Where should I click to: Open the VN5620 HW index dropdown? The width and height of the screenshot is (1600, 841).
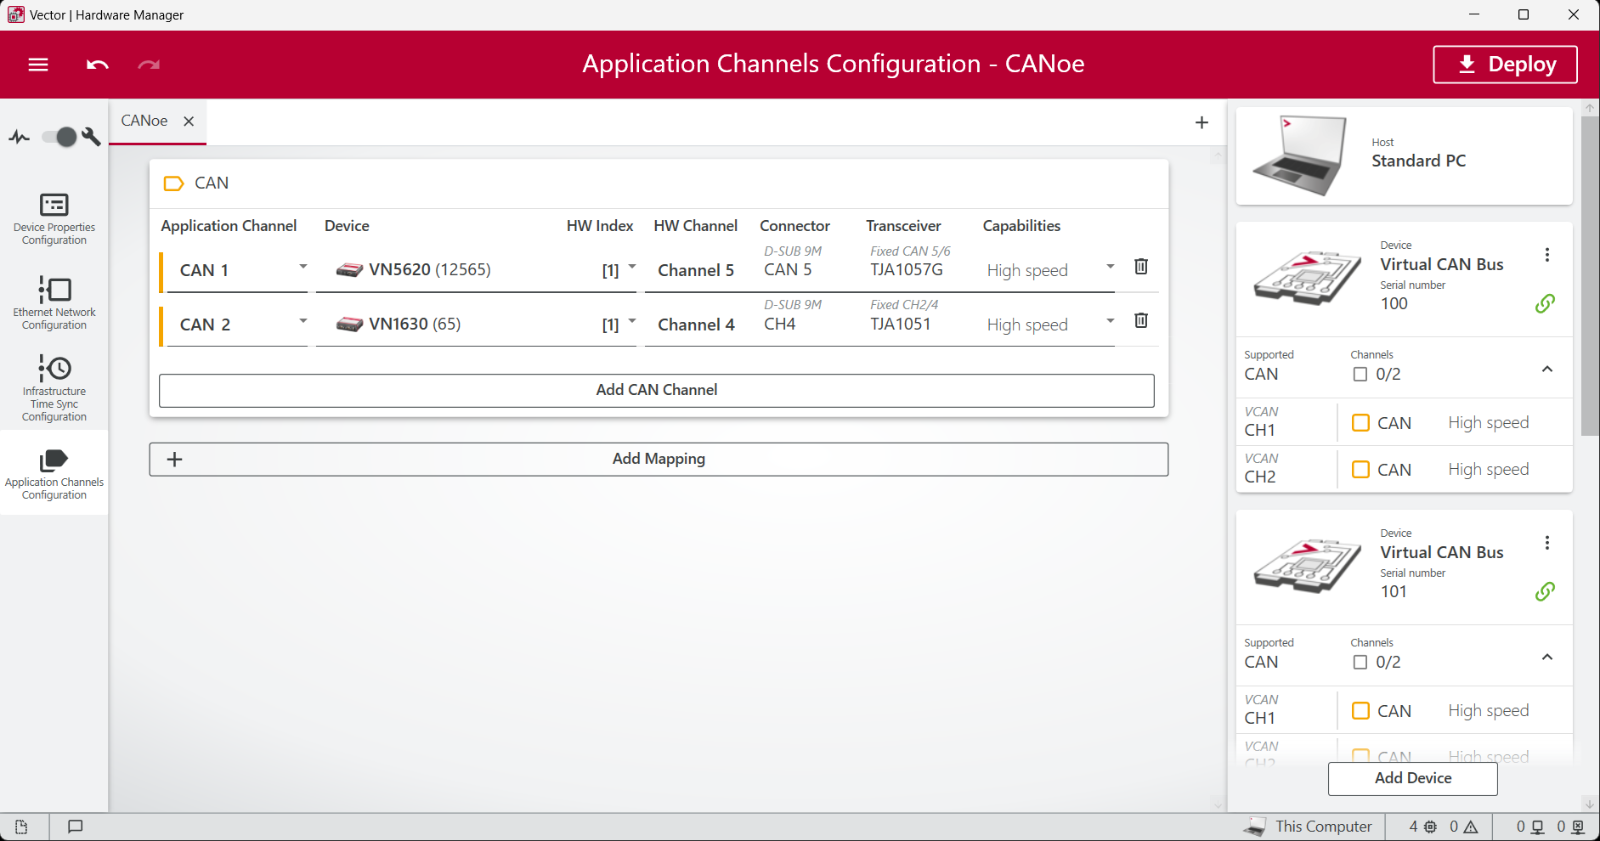pos(632,267)
